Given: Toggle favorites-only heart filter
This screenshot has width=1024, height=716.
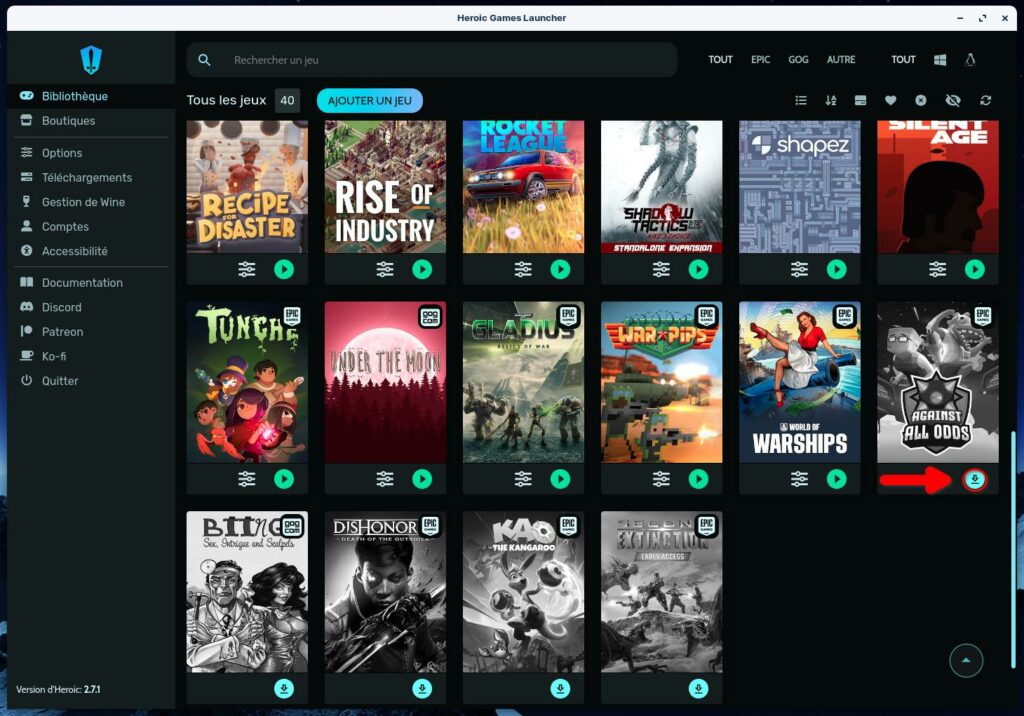Looking at the screenshot, I should point(890,101).
